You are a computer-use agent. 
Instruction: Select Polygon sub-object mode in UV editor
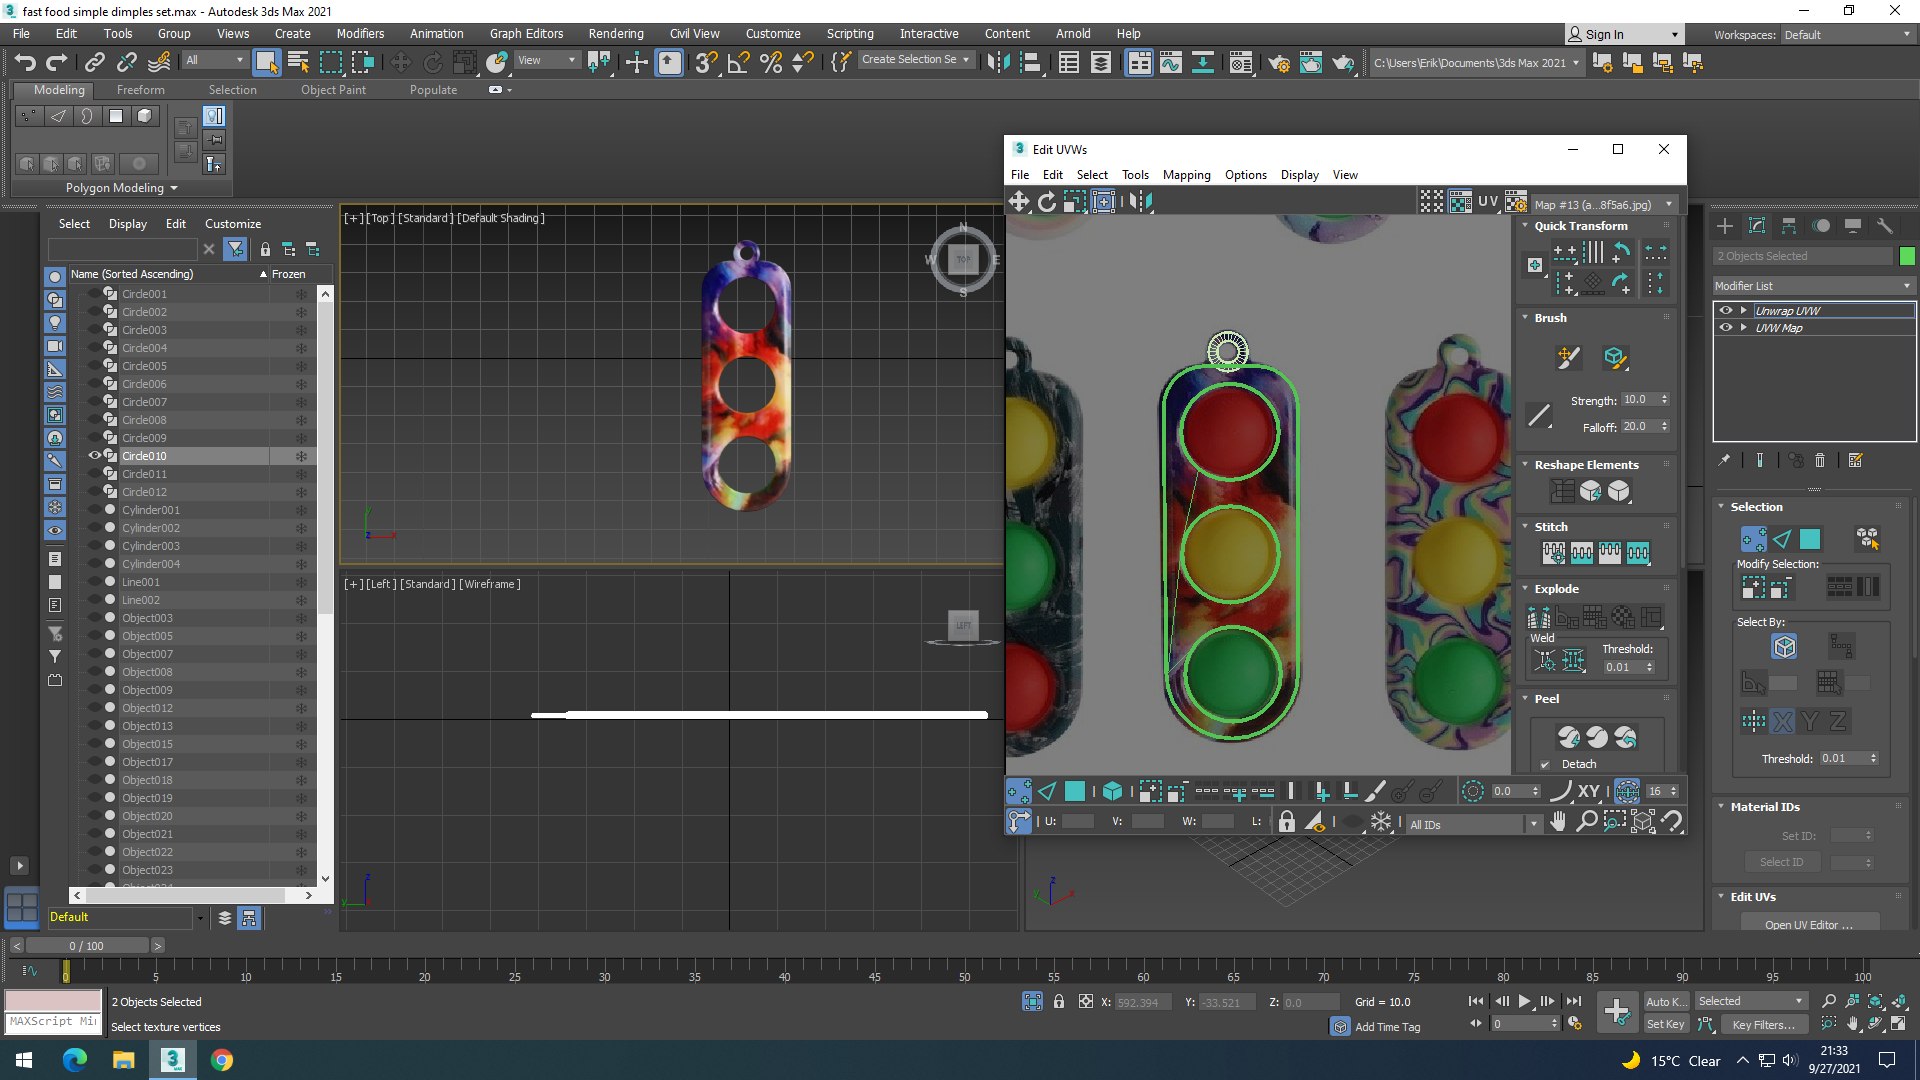tap(1075, 791)
